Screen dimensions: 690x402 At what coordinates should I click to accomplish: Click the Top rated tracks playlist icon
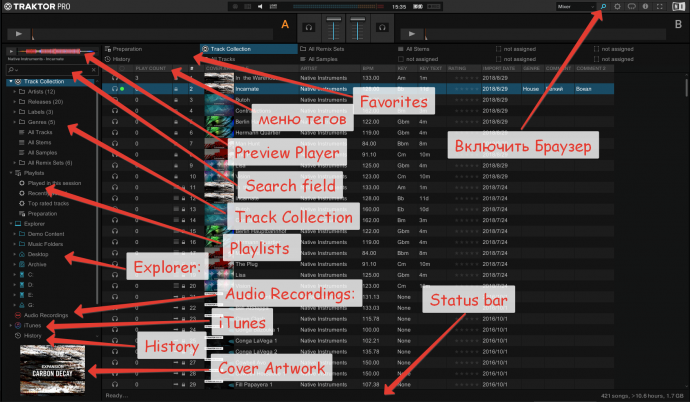[22, 204]
